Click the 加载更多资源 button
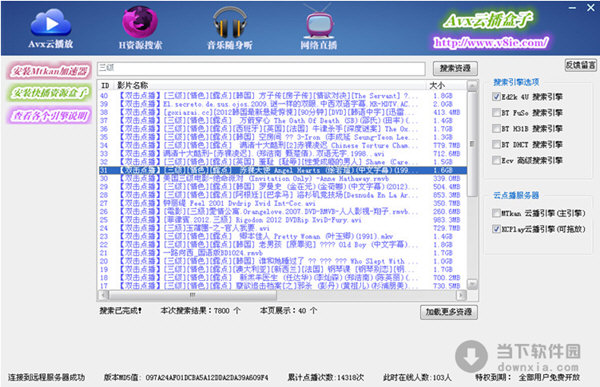The height and width of the screenshot is (387, 600). [448, 312]
